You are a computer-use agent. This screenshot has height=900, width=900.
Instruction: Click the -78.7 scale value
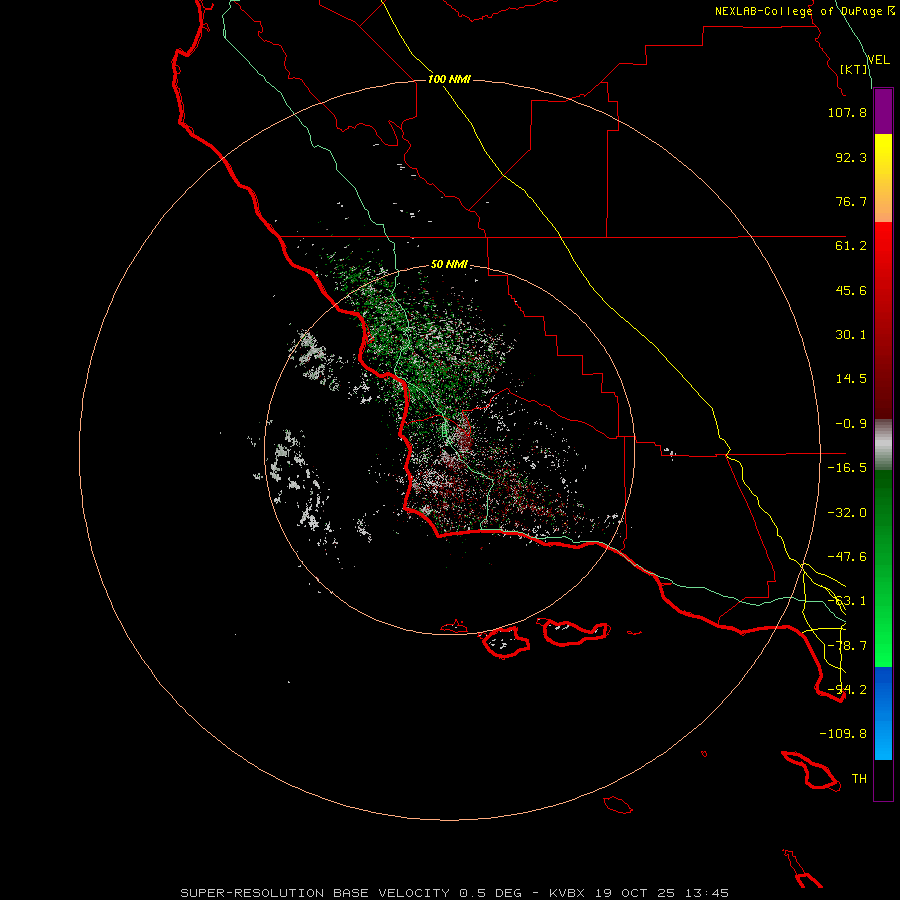point(847,646)
